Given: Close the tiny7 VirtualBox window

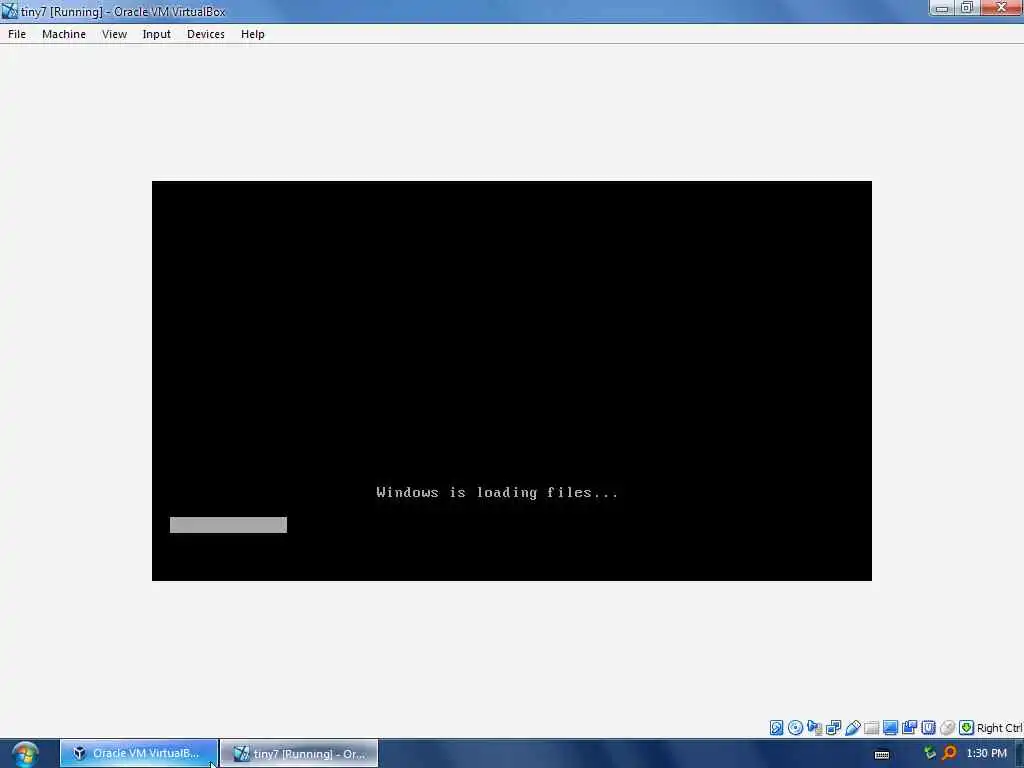Looking at the screenshot, I should [x=1001, y=8].
